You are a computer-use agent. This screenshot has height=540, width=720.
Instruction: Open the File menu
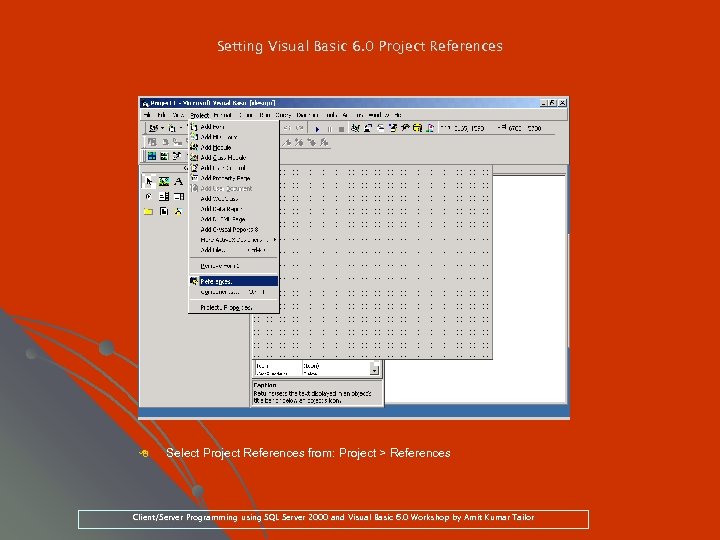tap(147, 115)
